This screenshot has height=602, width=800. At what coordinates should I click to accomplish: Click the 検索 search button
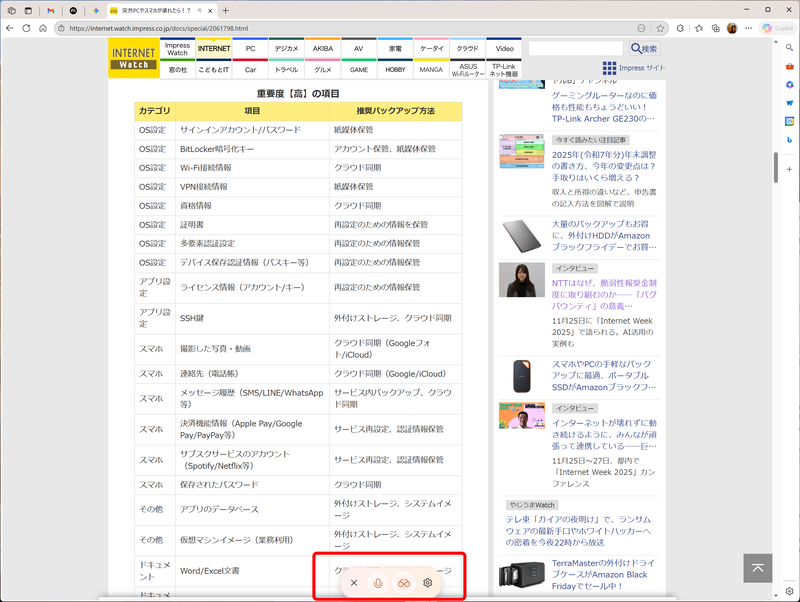coord(644,48)
